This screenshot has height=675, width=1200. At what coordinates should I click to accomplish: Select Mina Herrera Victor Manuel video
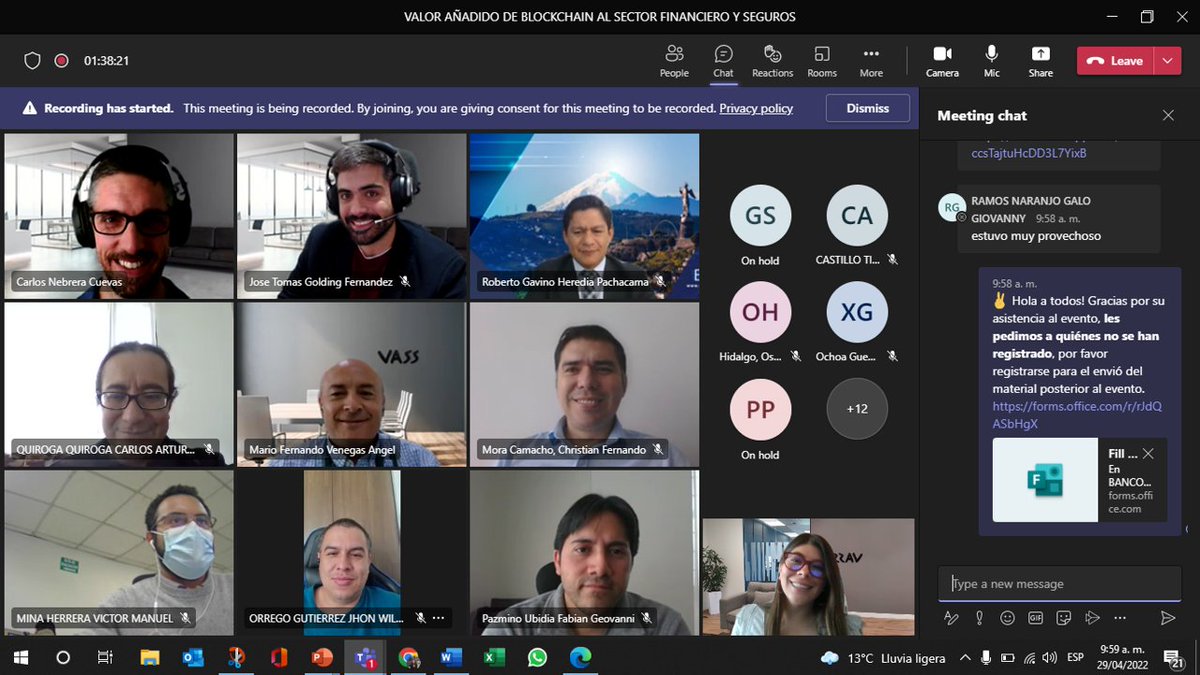119,553
